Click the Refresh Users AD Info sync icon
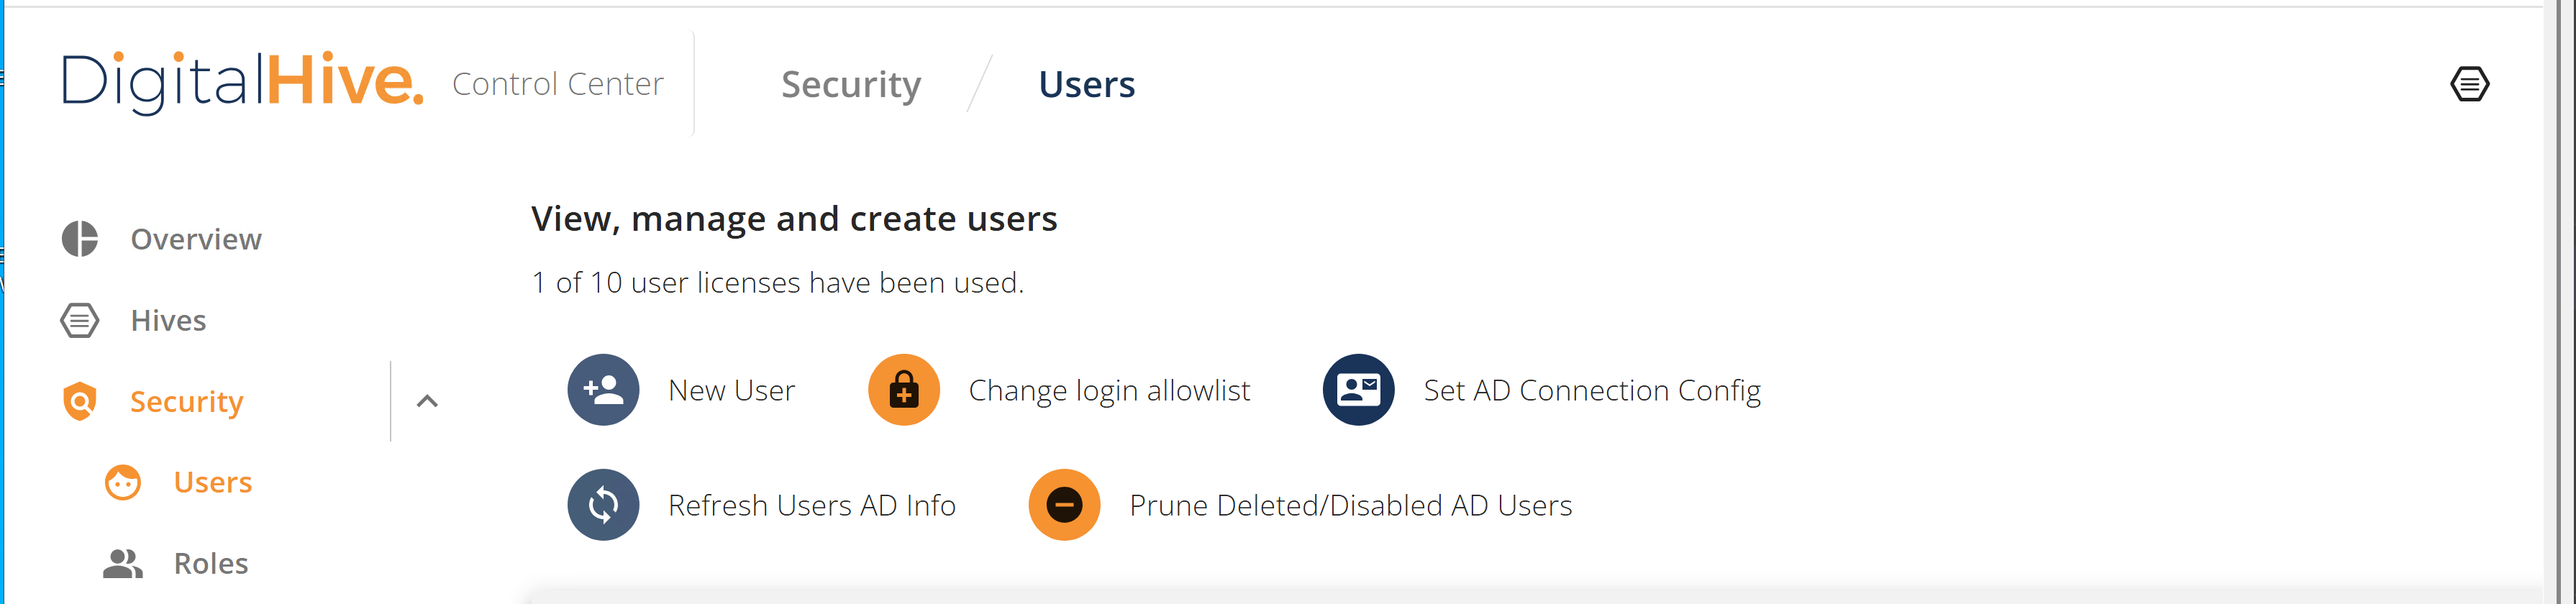This screenshot has height=604, width=2576. point(603,505)
